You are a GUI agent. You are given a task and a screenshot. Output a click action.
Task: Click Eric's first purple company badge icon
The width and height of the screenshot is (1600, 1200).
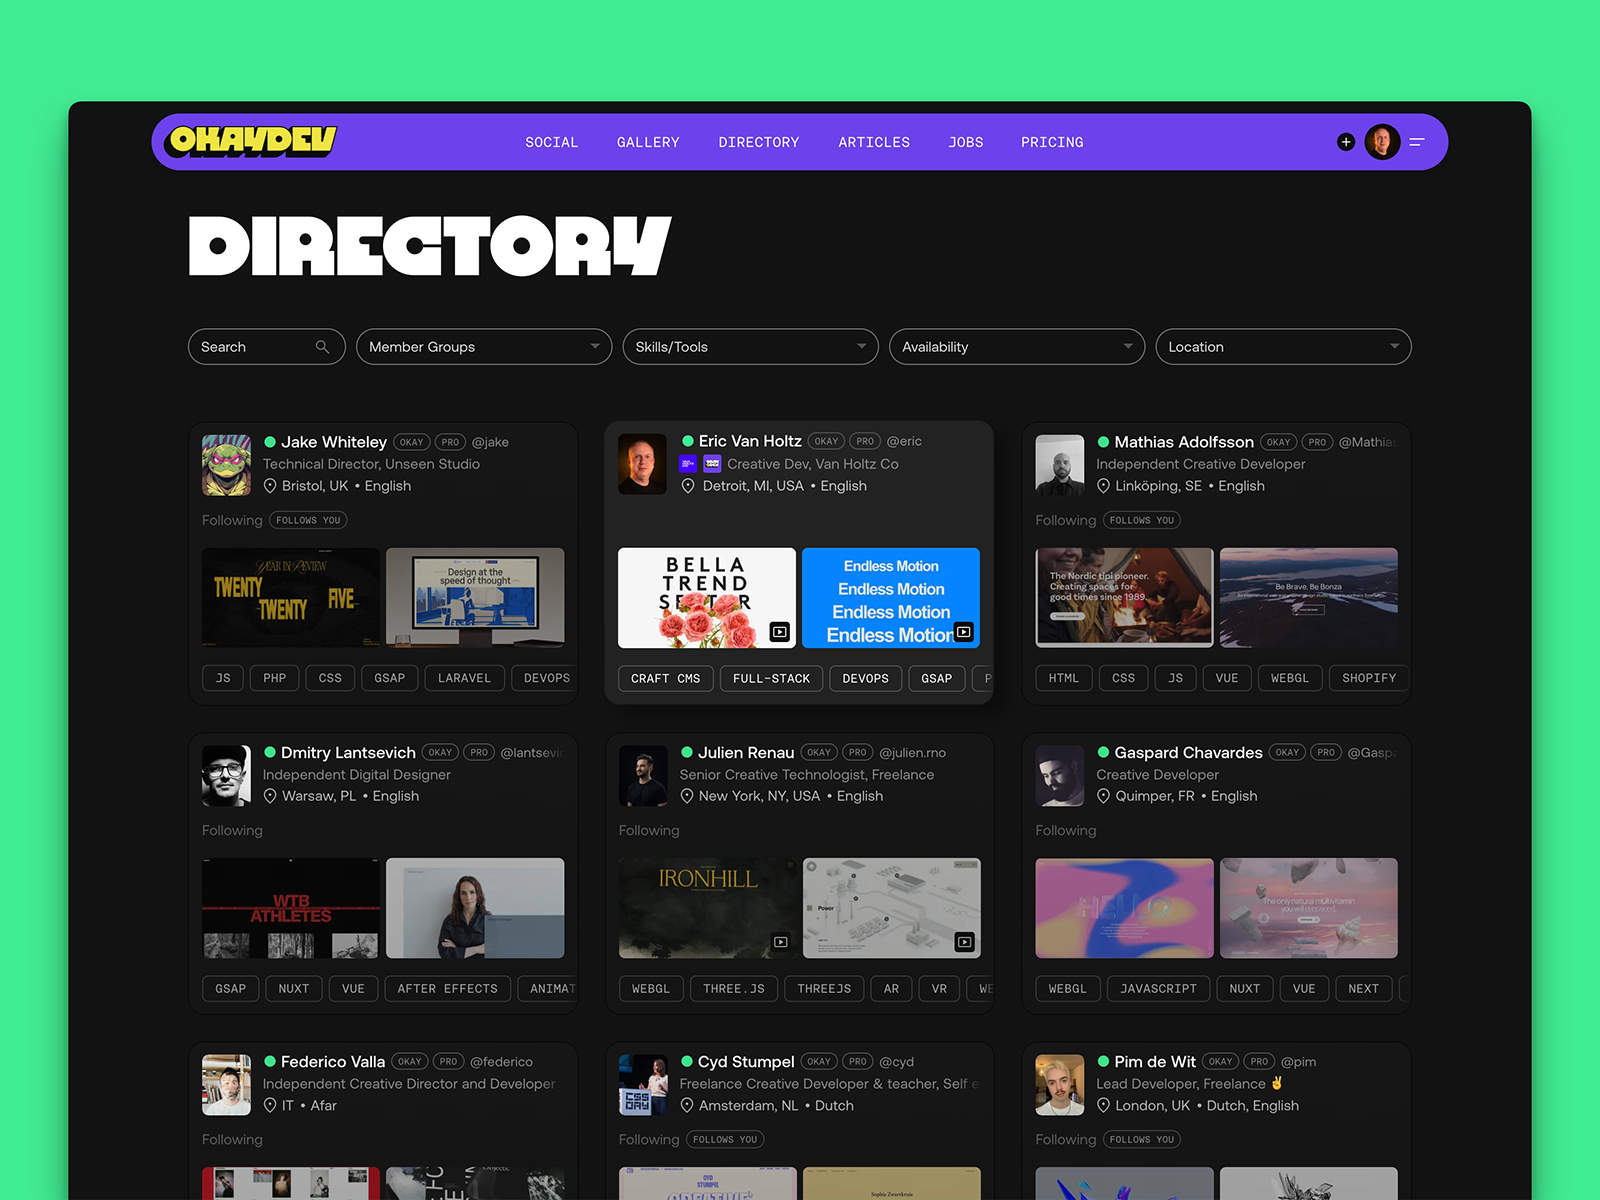point(688,464)
